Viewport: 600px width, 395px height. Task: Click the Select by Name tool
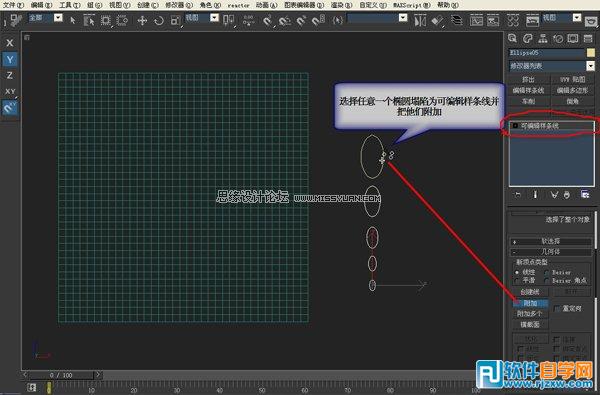(x=89, y=20)
